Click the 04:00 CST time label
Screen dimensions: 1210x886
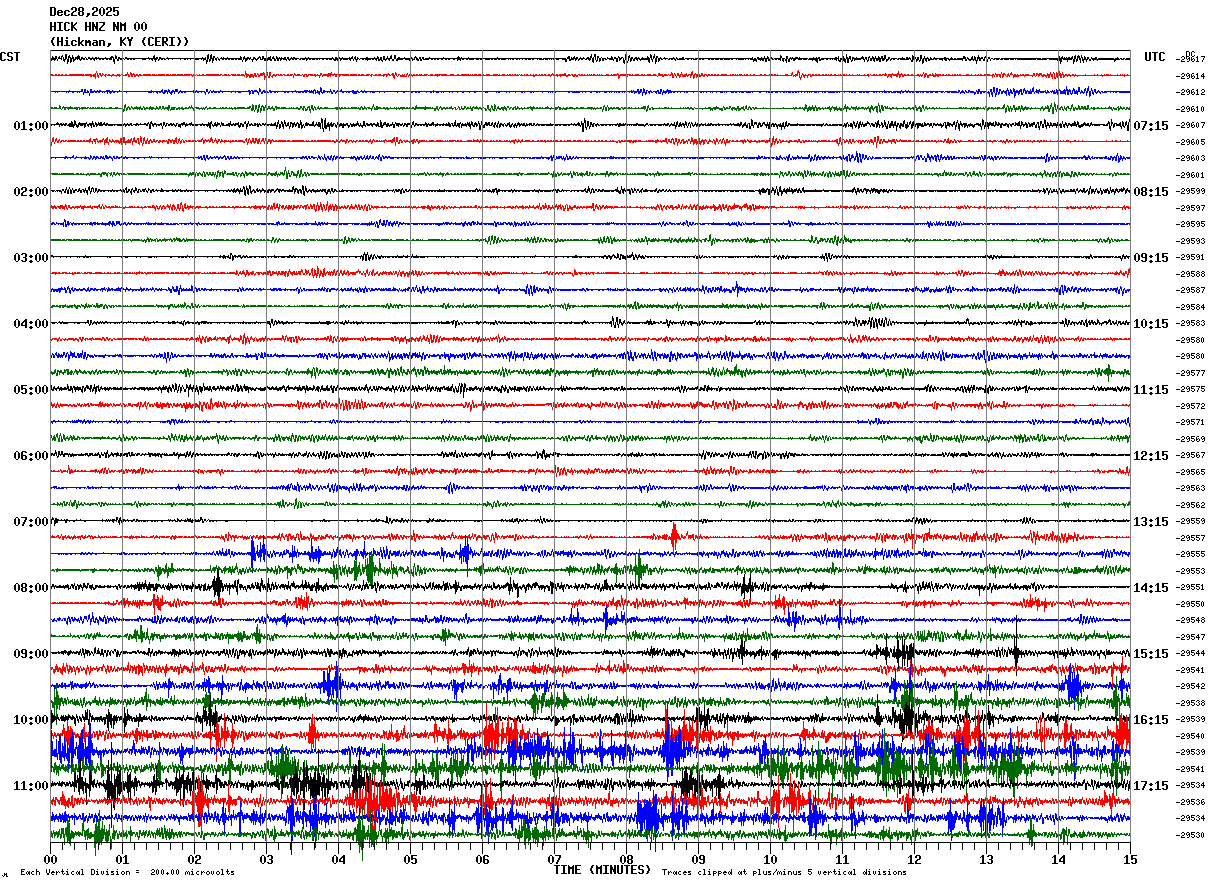click(31, 324)
